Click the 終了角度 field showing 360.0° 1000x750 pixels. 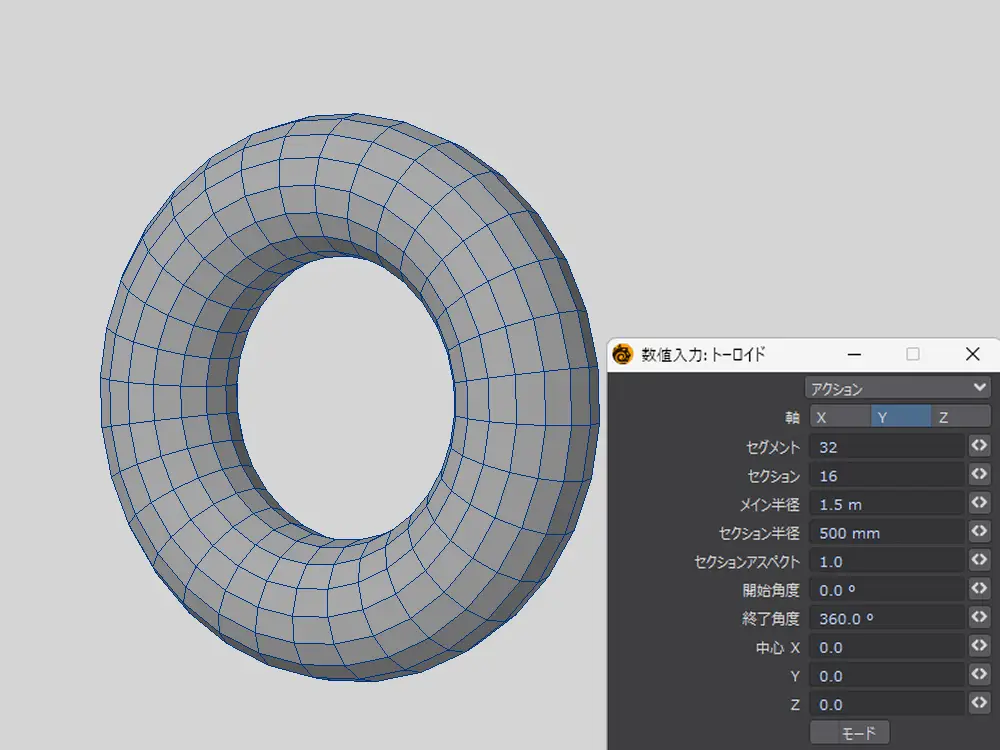[887, 618]
